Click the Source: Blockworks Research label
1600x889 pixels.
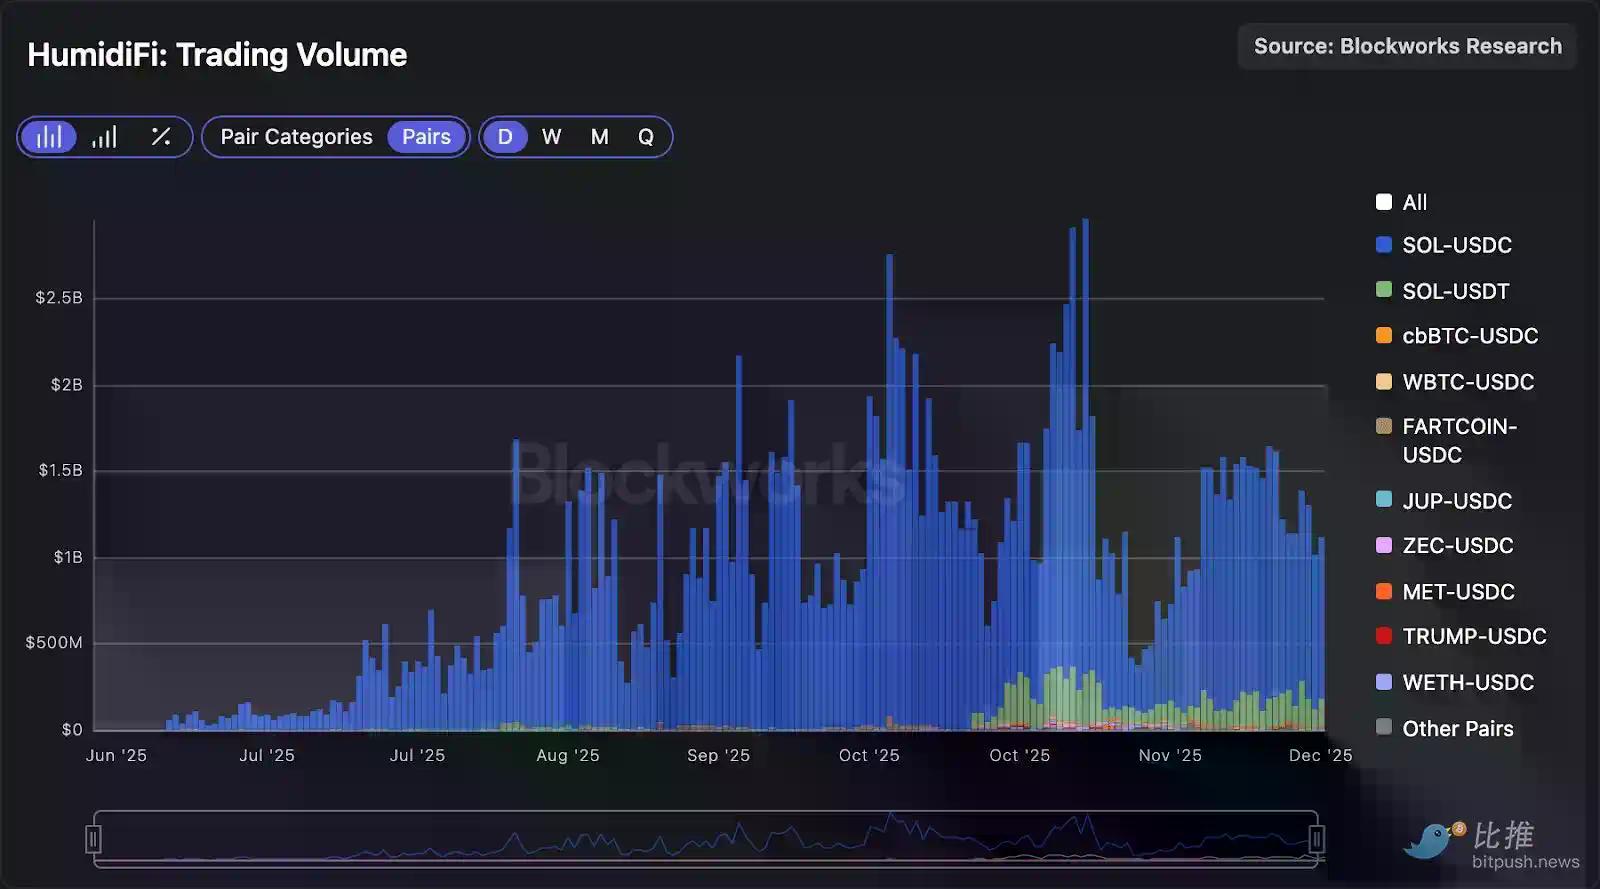1407,46
